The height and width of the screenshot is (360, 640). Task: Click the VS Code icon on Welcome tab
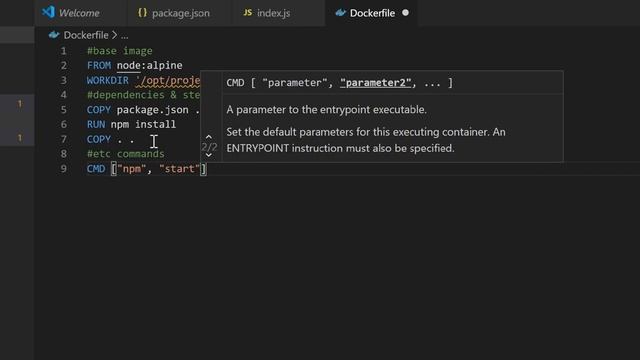tap(48, 12)
